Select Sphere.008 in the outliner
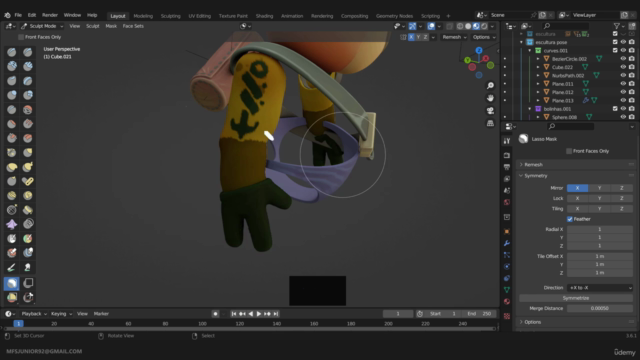 [x=564, y=117]
